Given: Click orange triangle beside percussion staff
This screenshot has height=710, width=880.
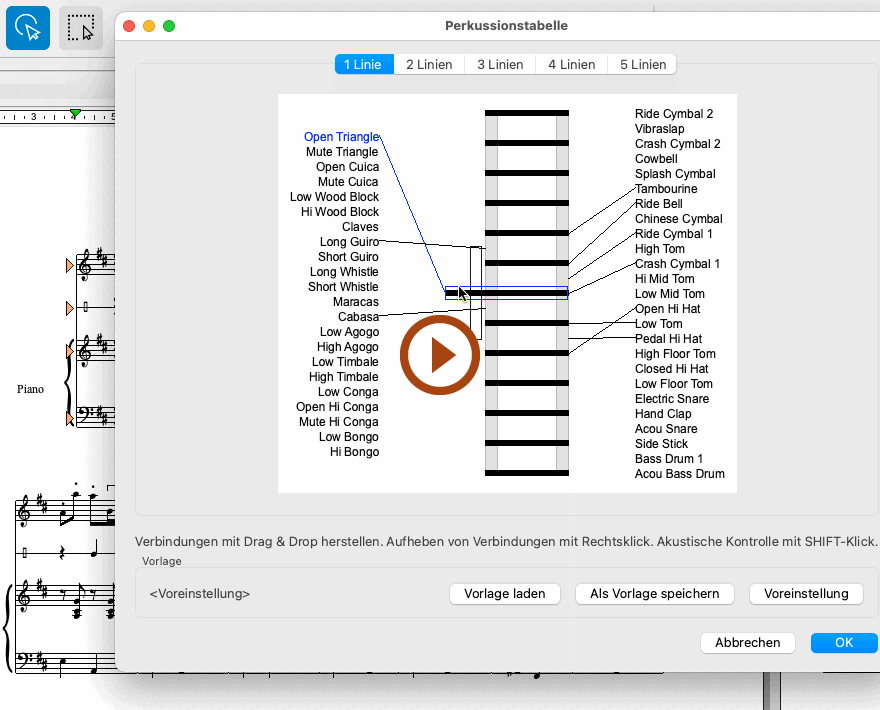Looking at the screenshot, I should (69, 308).
